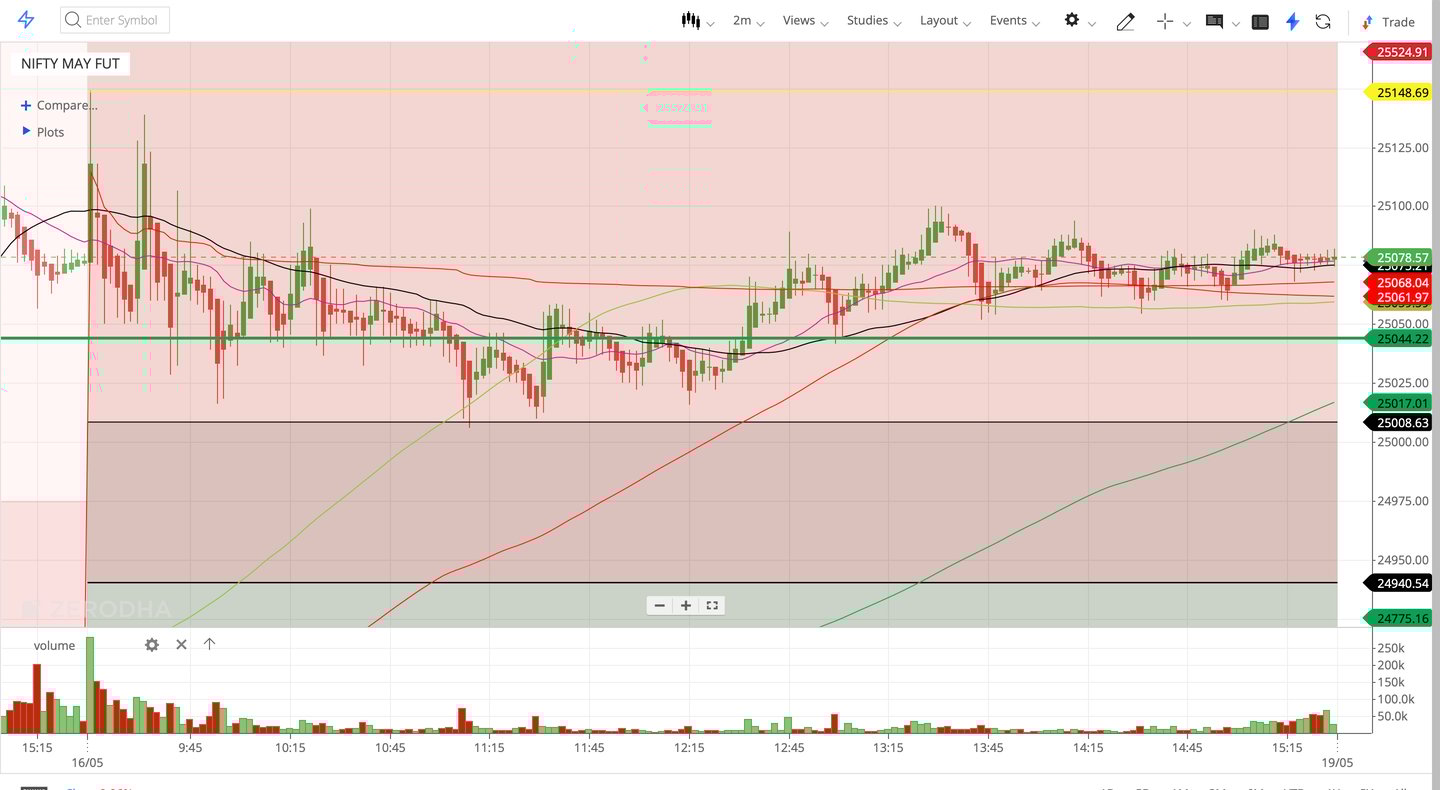This screenshot has height=790, width=1440.
Task: Click the 25524.91 red price tag
Action: pos(1400,52)
